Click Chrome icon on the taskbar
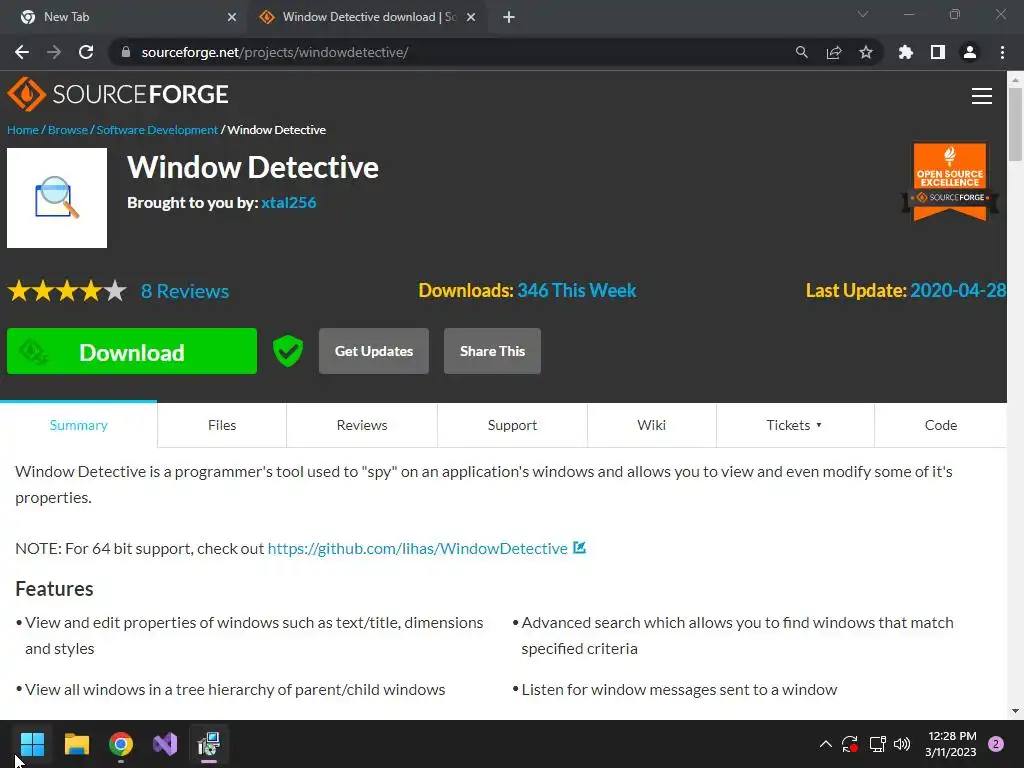 click(x=121, y=744)
